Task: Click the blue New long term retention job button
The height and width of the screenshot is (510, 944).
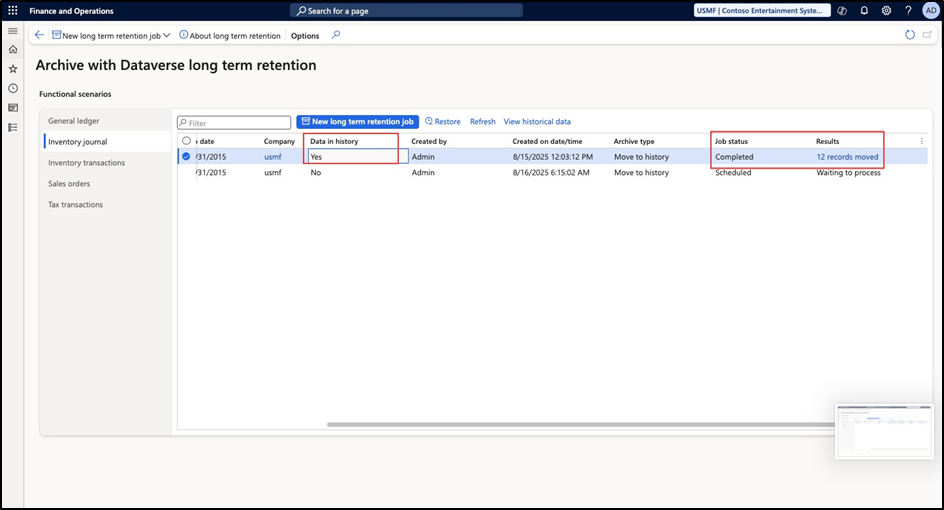Action: coord(356,121)
